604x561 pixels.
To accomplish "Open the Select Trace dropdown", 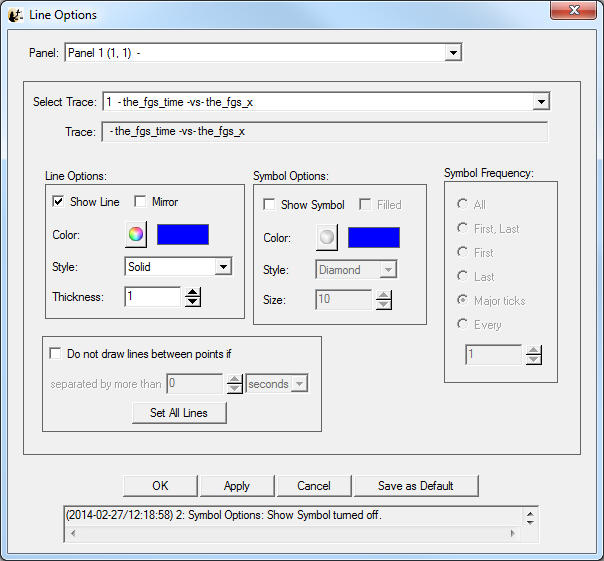I will (x=541, y=102).
